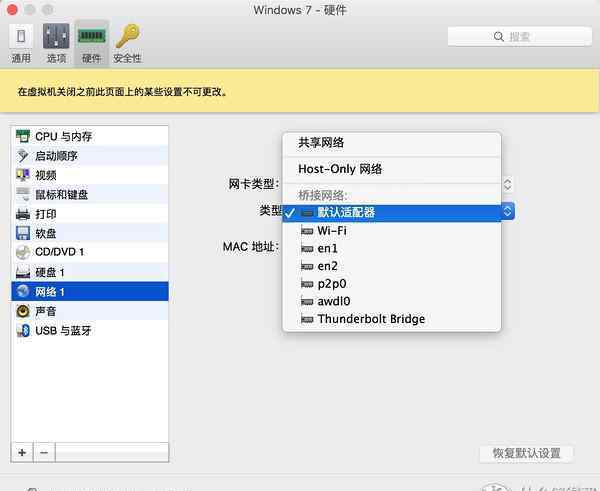Click the awdl0 adapter icon
This screenshot has width=600, height=491.
click(307, 302)
